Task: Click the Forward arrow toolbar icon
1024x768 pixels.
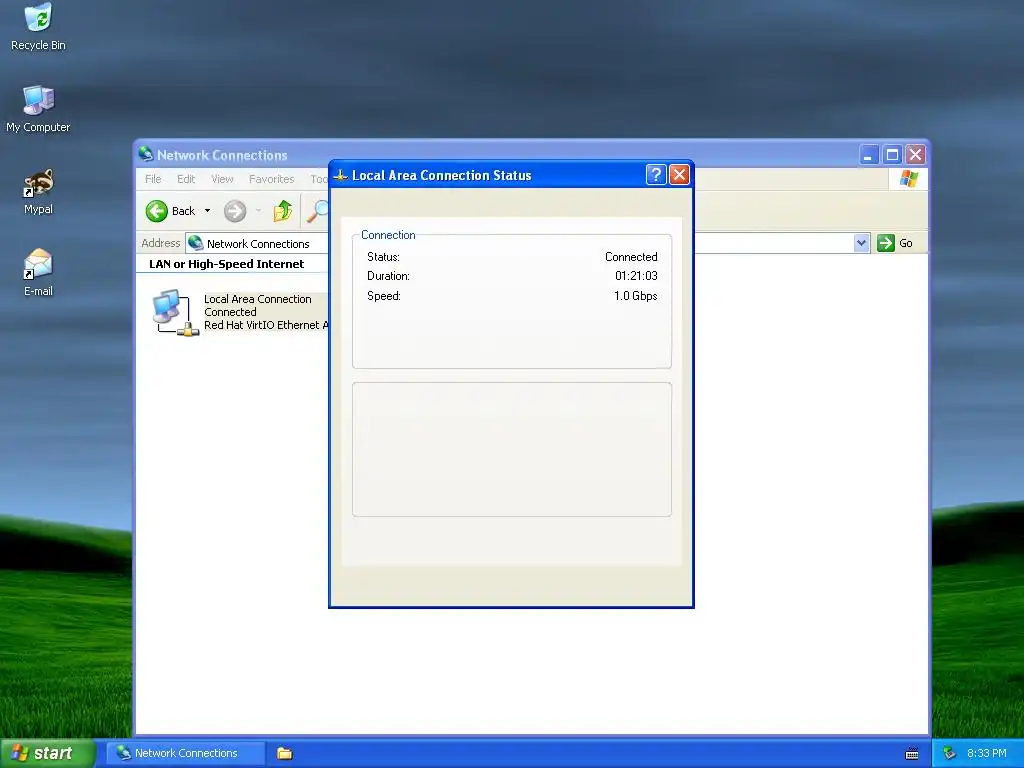Action: [235, 211]
